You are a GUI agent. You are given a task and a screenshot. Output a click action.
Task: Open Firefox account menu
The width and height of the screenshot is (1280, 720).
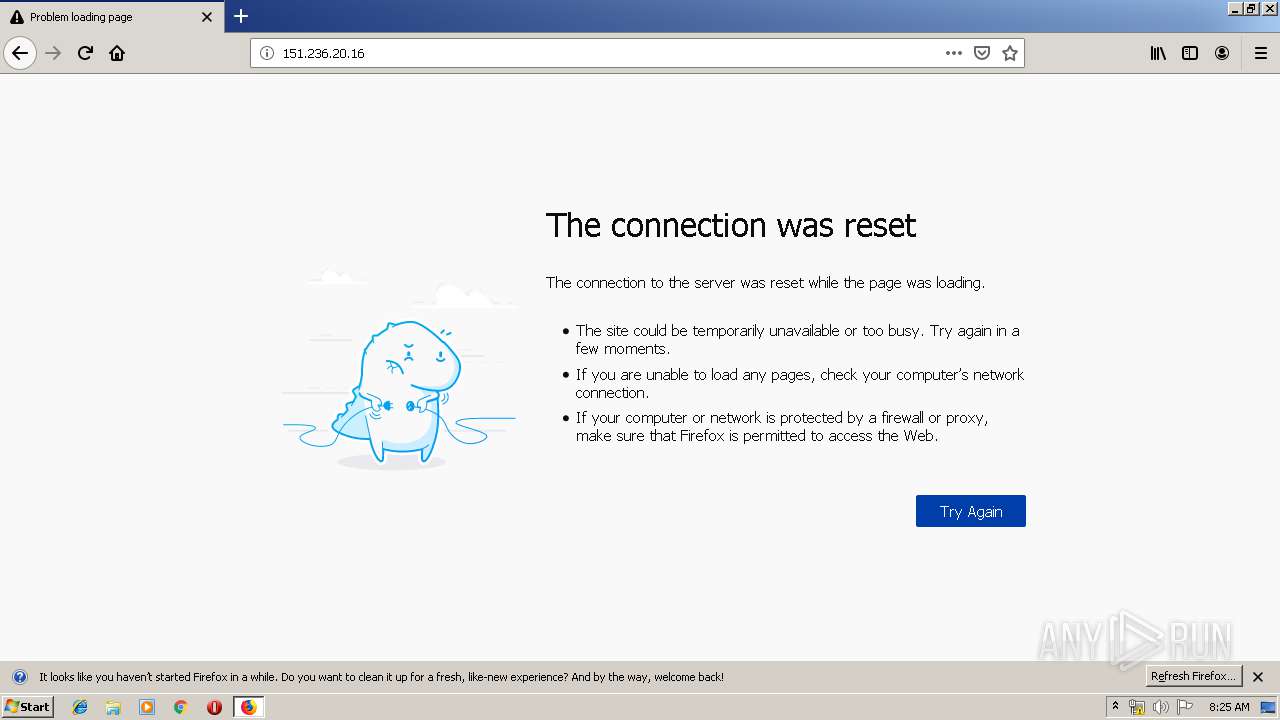(x=1222, y=53)
